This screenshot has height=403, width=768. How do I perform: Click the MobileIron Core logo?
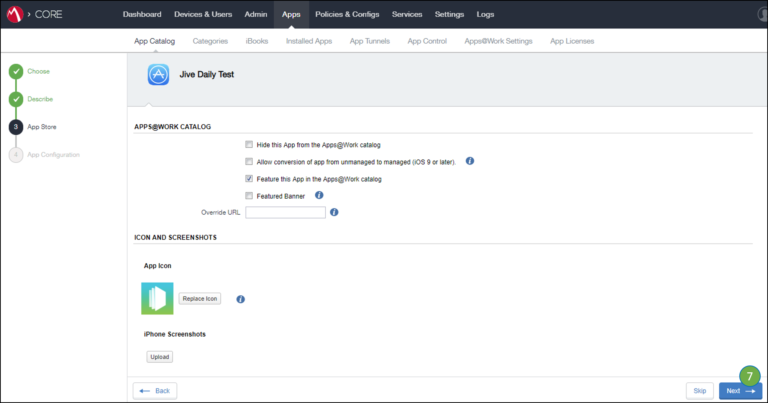(x=16, y=14)
